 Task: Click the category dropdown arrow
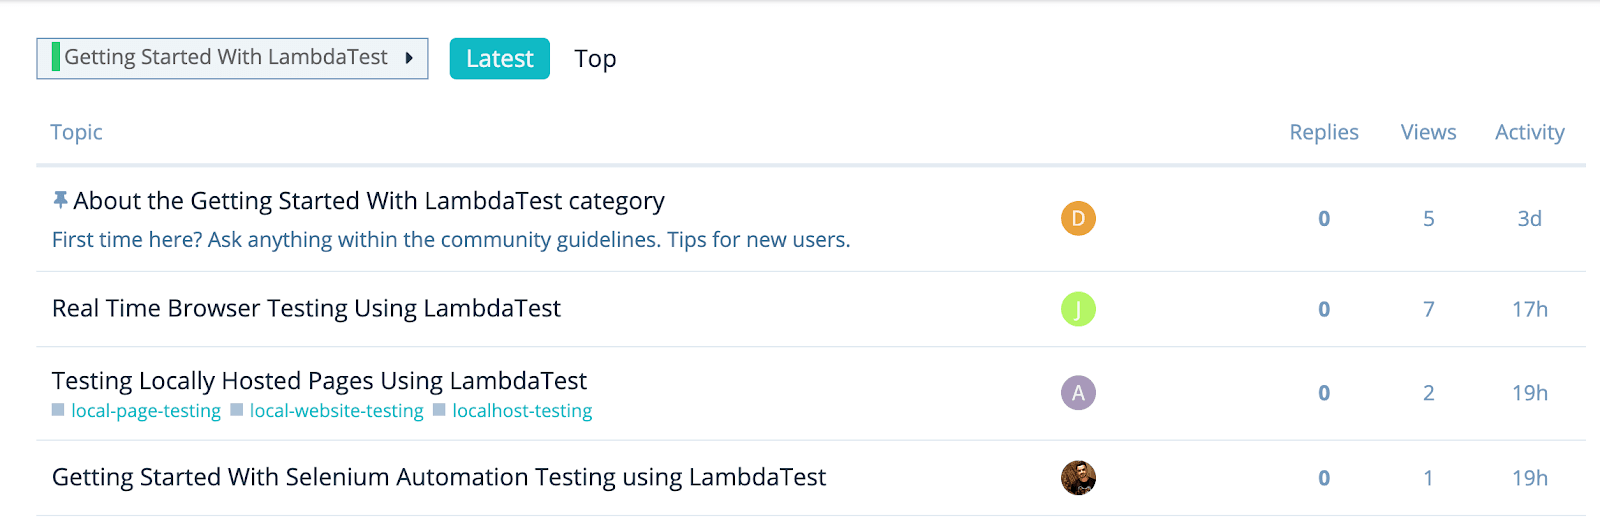point(409,58)
